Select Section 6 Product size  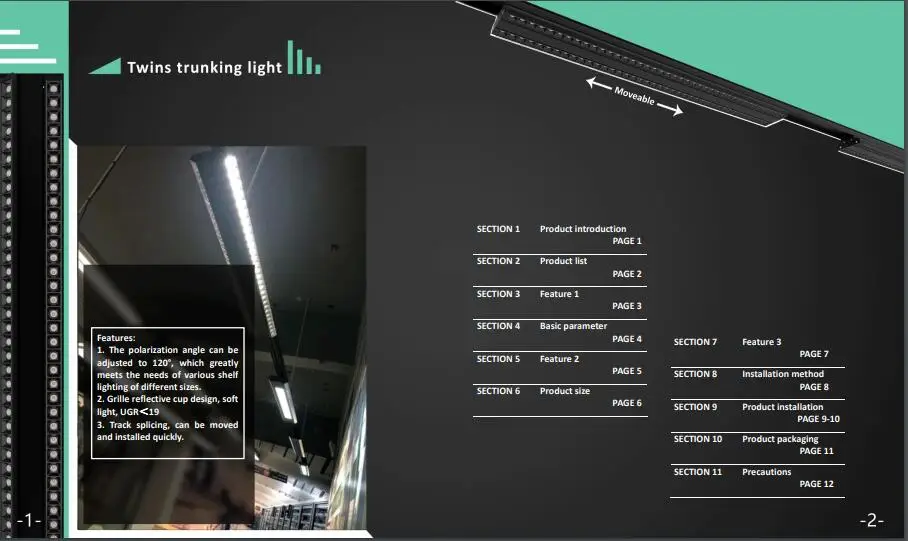point(564,391)
